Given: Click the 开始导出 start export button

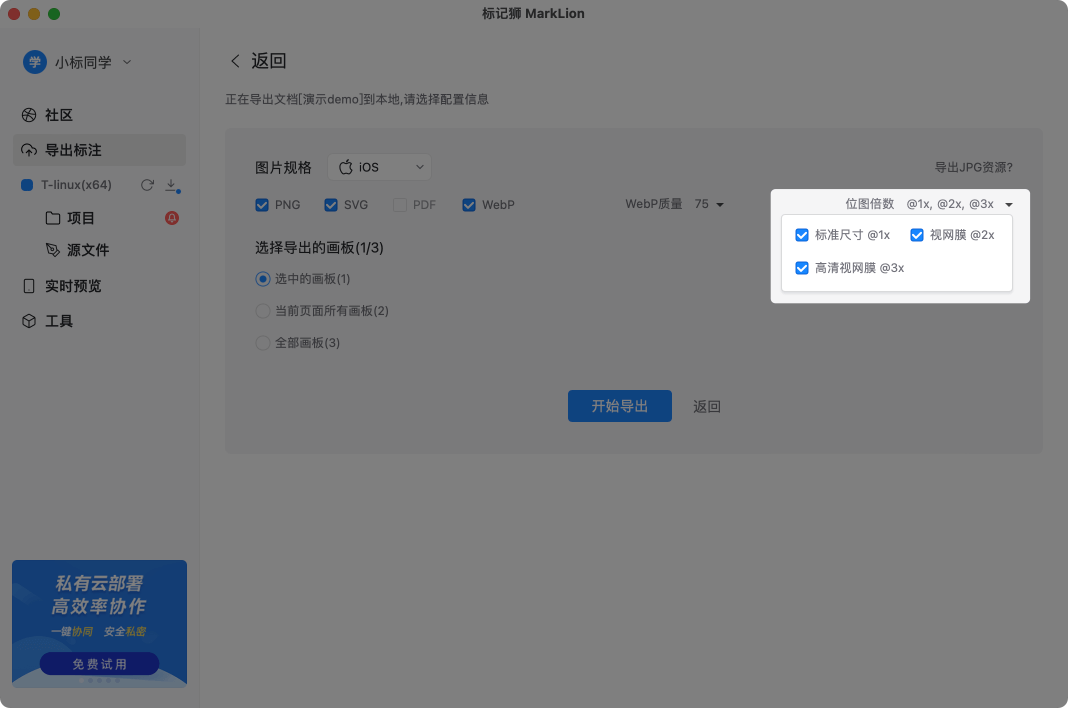Looking at the screenshot, I should point(619,406).
